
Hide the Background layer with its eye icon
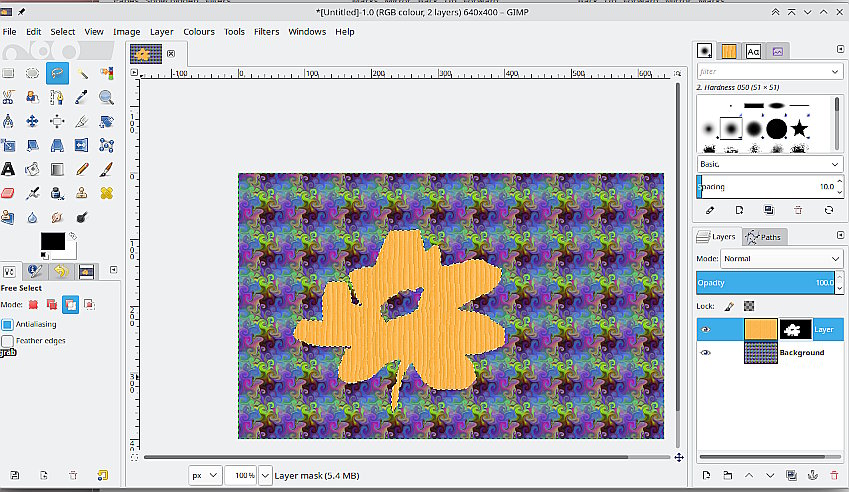pyautogui.click(x=706, y=353)
